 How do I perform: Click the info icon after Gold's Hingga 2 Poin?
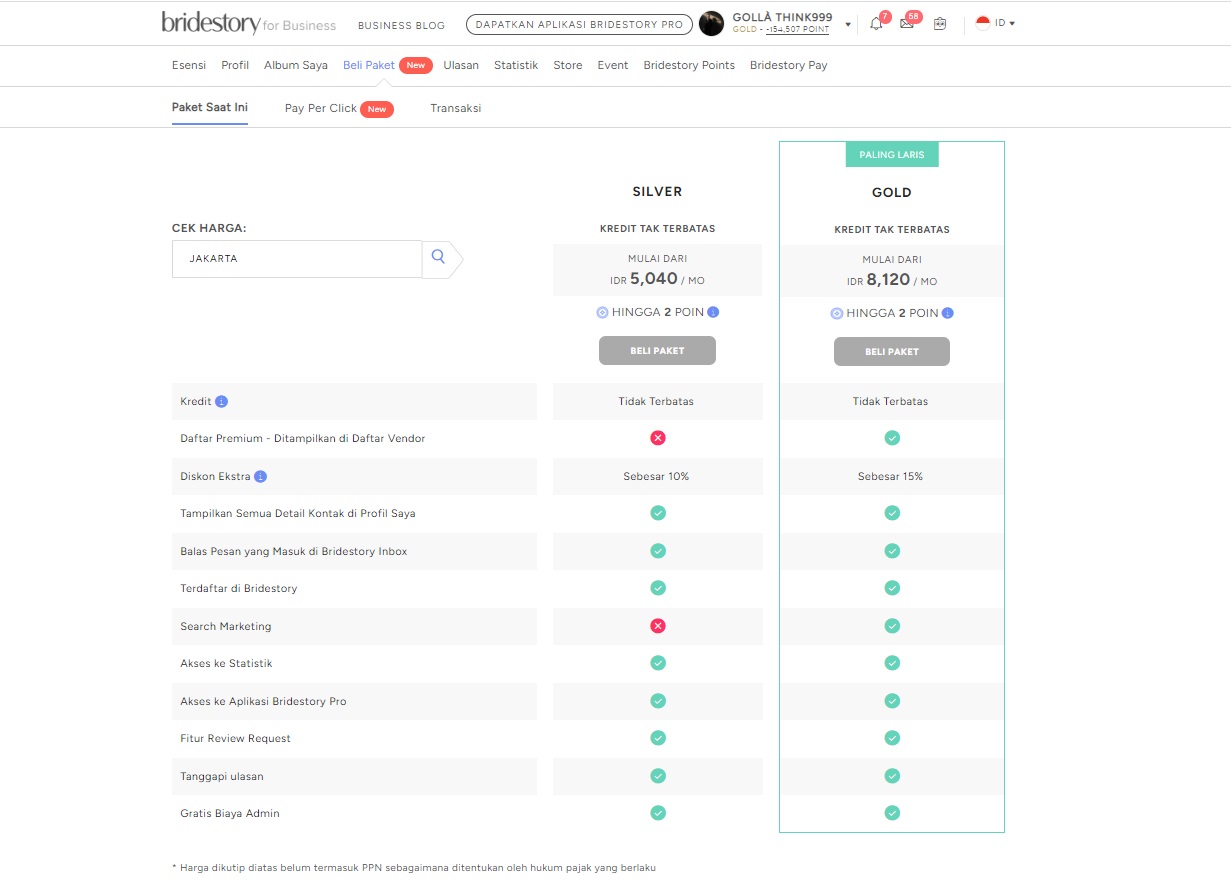(x=948, y=313)
